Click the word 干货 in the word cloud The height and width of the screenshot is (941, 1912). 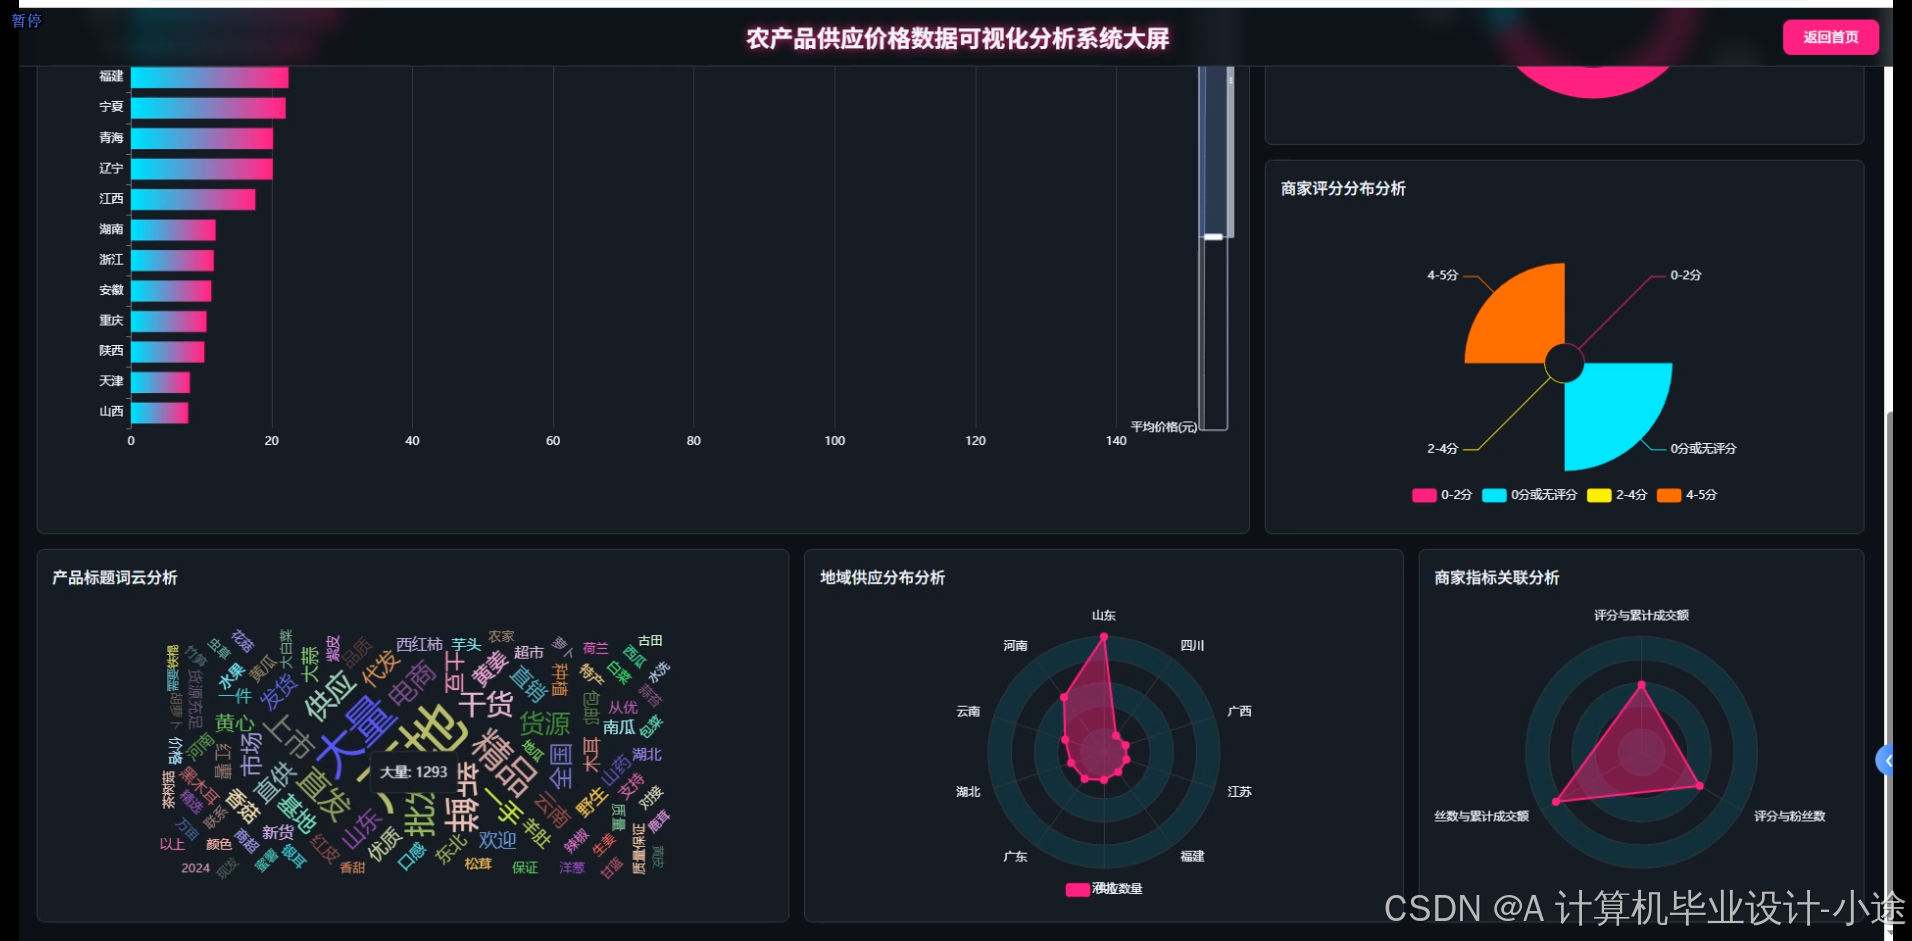[486, 704]
